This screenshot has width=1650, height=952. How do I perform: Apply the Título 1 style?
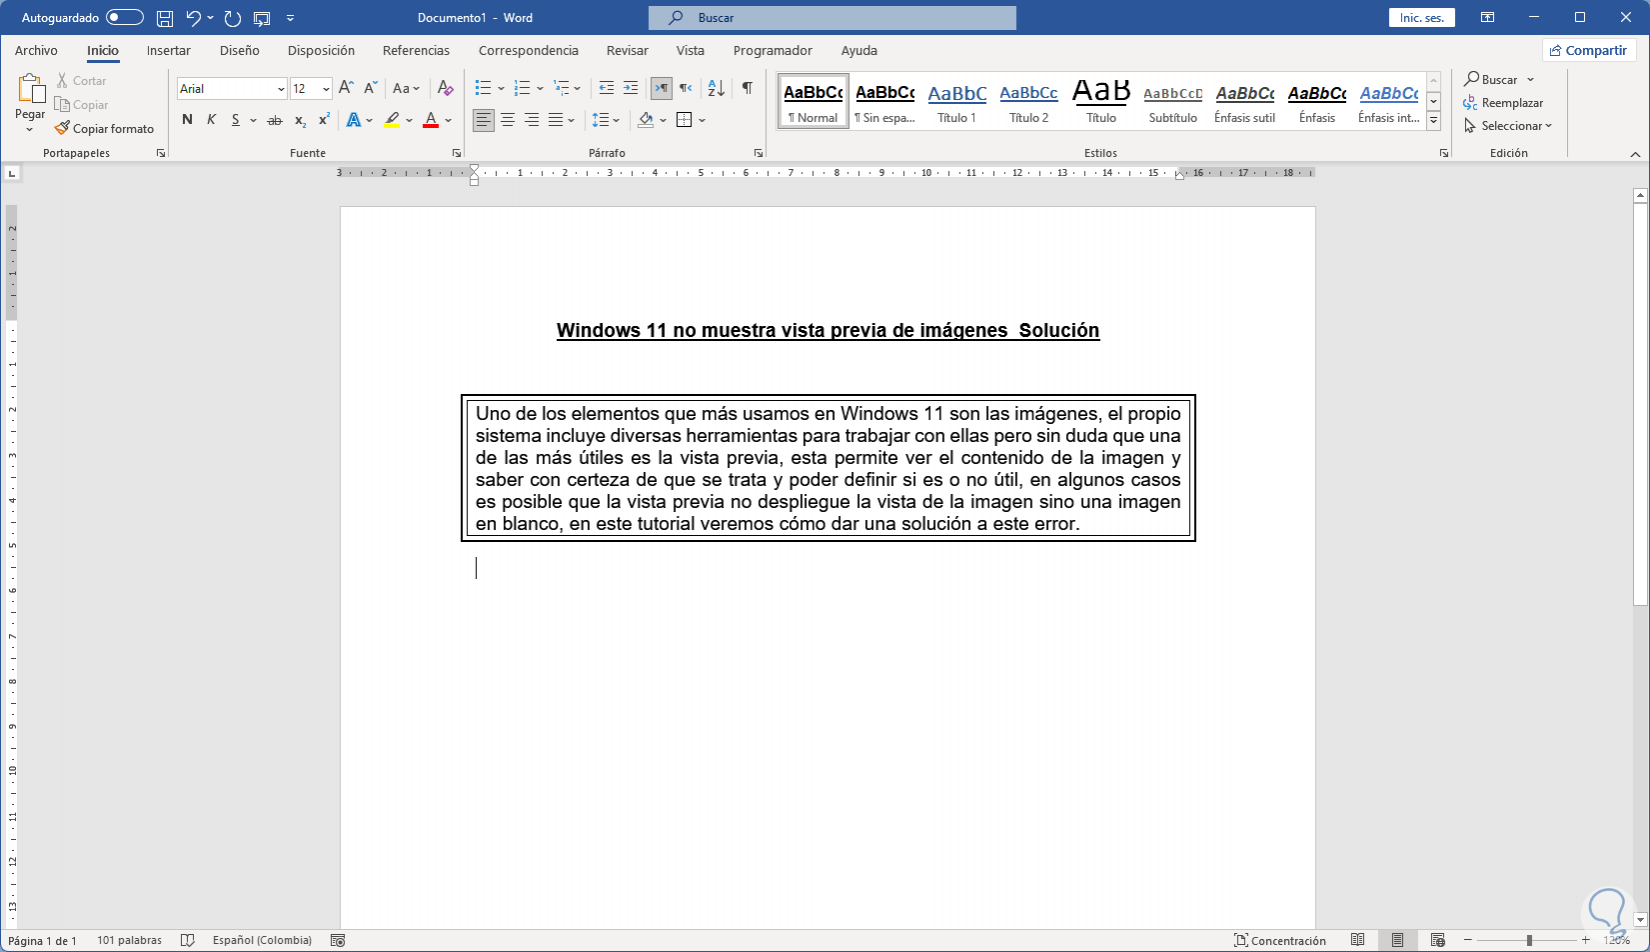[x=957, y=102]
